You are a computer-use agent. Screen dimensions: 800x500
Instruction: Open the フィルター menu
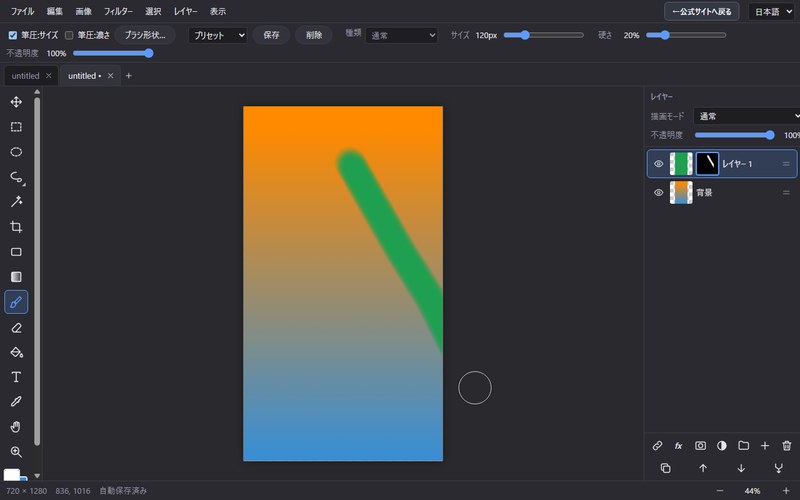[x=118, y=11]
